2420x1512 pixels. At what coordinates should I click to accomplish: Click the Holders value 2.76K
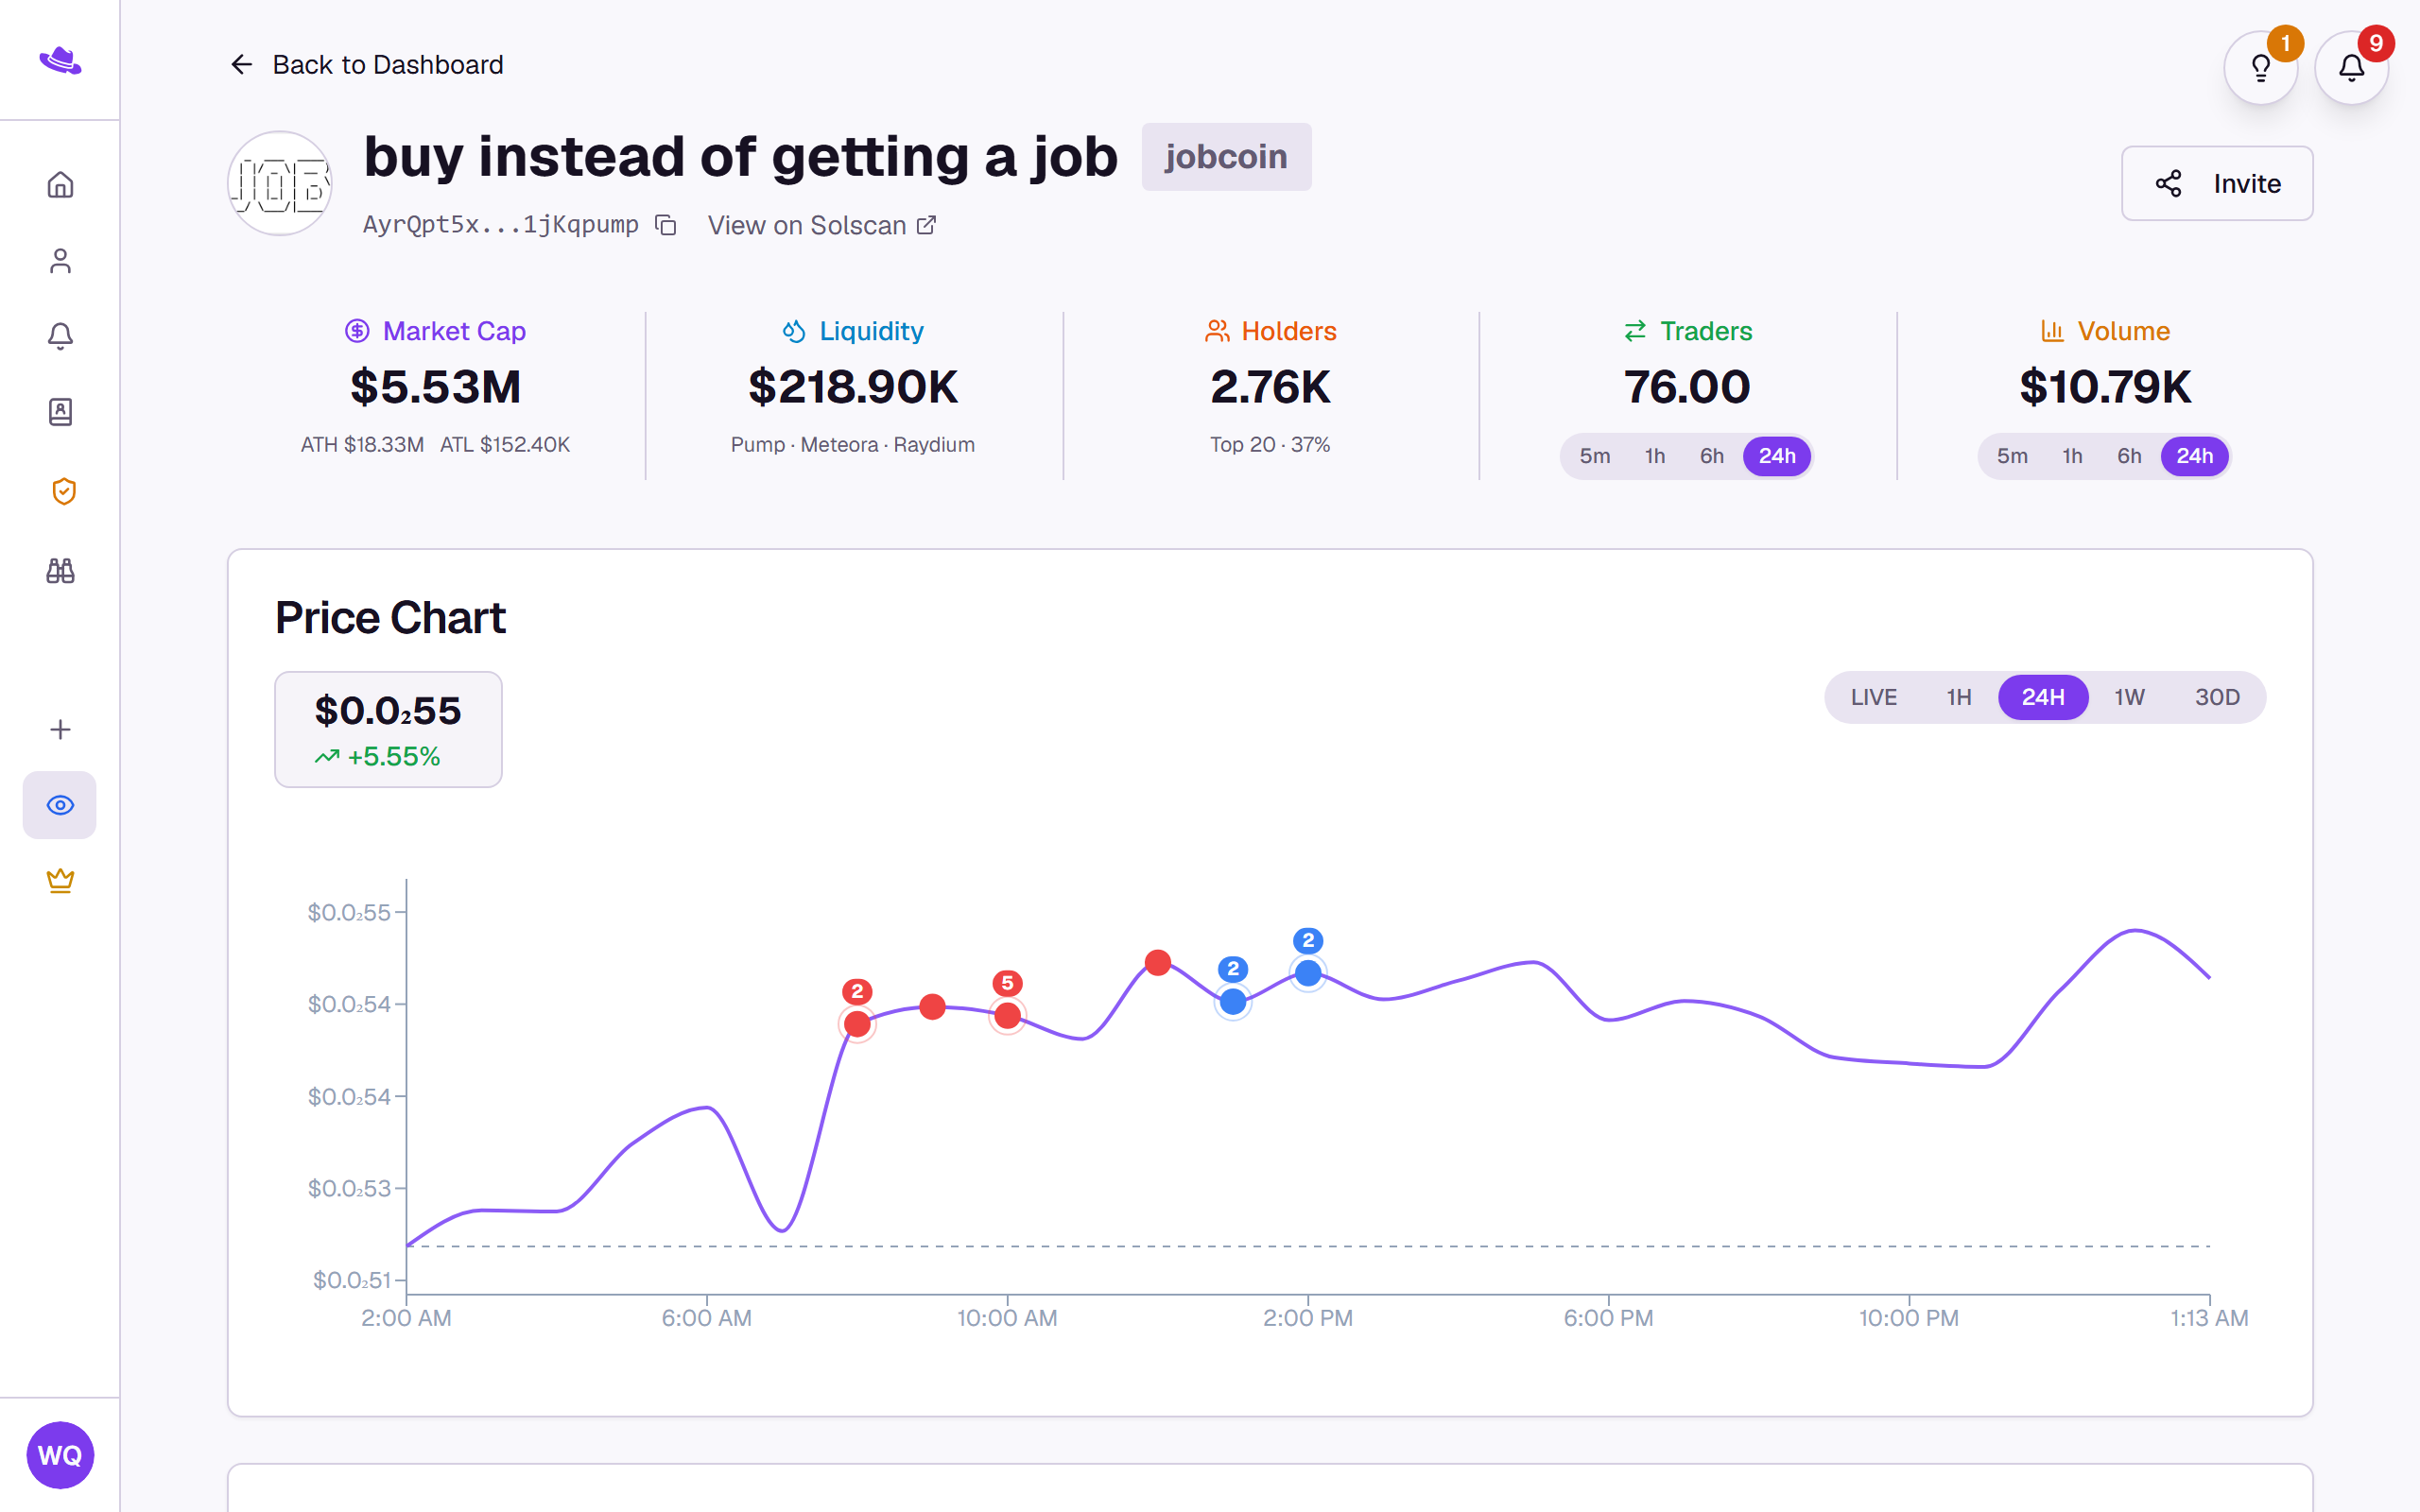[1270, 387]
